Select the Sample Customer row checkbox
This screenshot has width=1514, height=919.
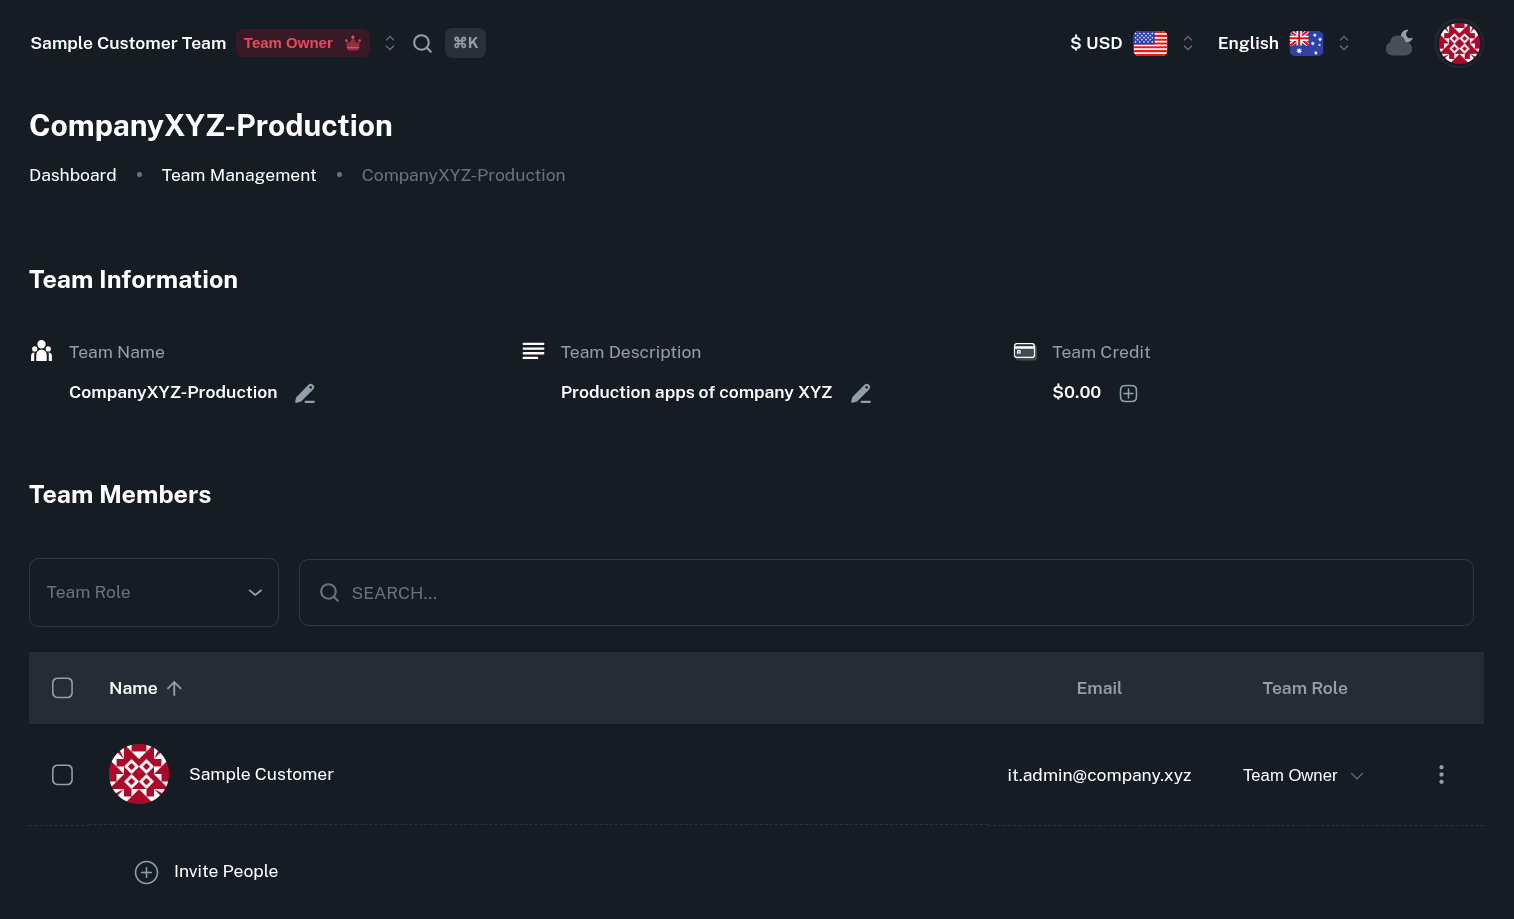pyautogui.click(x=62, y=775)
